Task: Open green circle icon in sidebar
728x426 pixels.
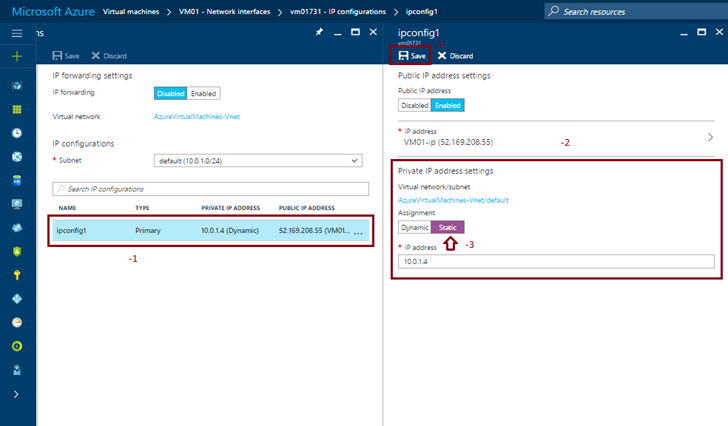Action: coord(17,346)
